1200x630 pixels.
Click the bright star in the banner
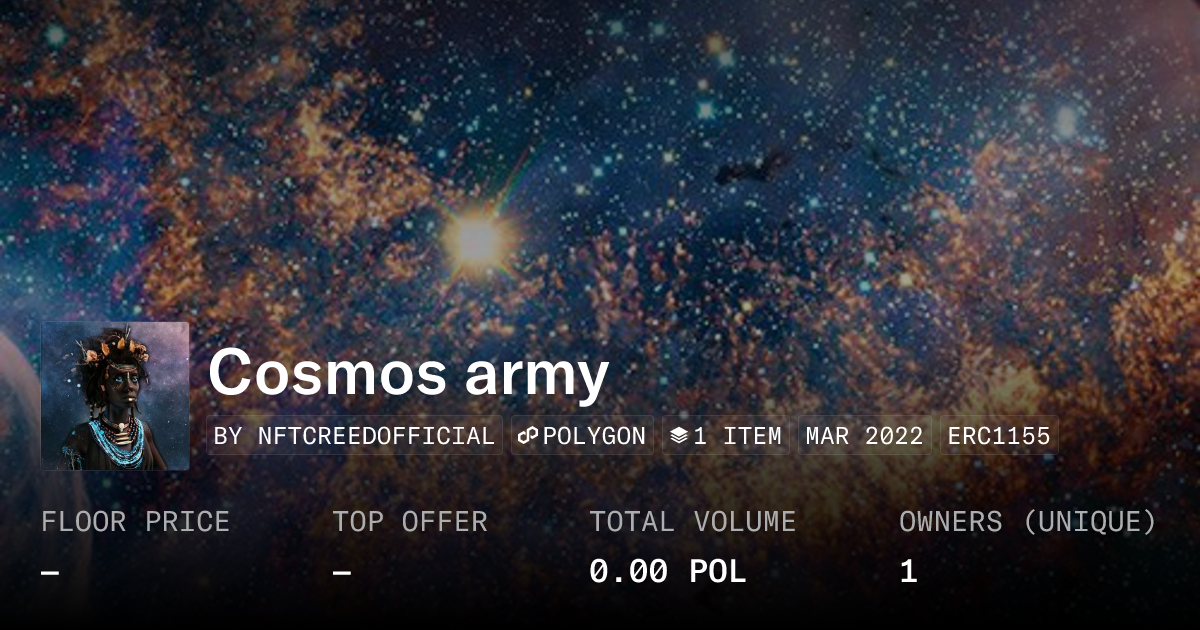tap(476, 239)
